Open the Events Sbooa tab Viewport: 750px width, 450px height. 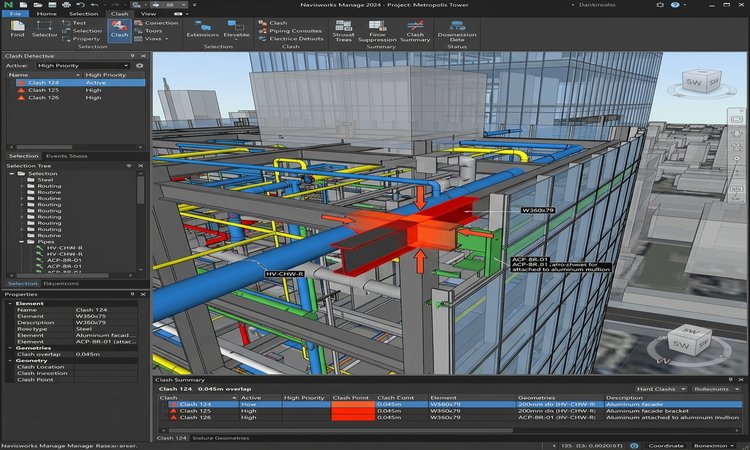[x=66, y=156]
